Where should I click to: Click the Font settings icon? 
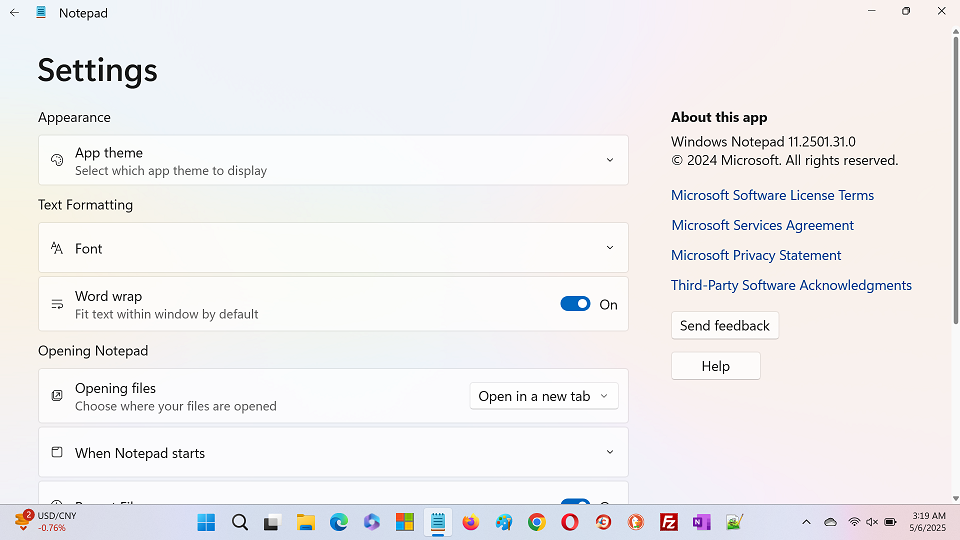pyautogui.click(x=57, y=248)
